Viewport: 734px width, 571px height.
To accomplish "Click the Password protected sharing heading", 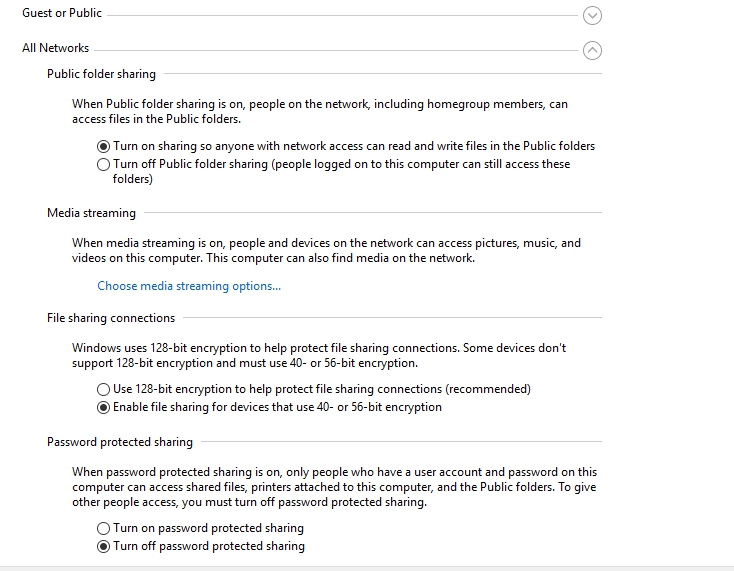I will [x=120, y=442].
